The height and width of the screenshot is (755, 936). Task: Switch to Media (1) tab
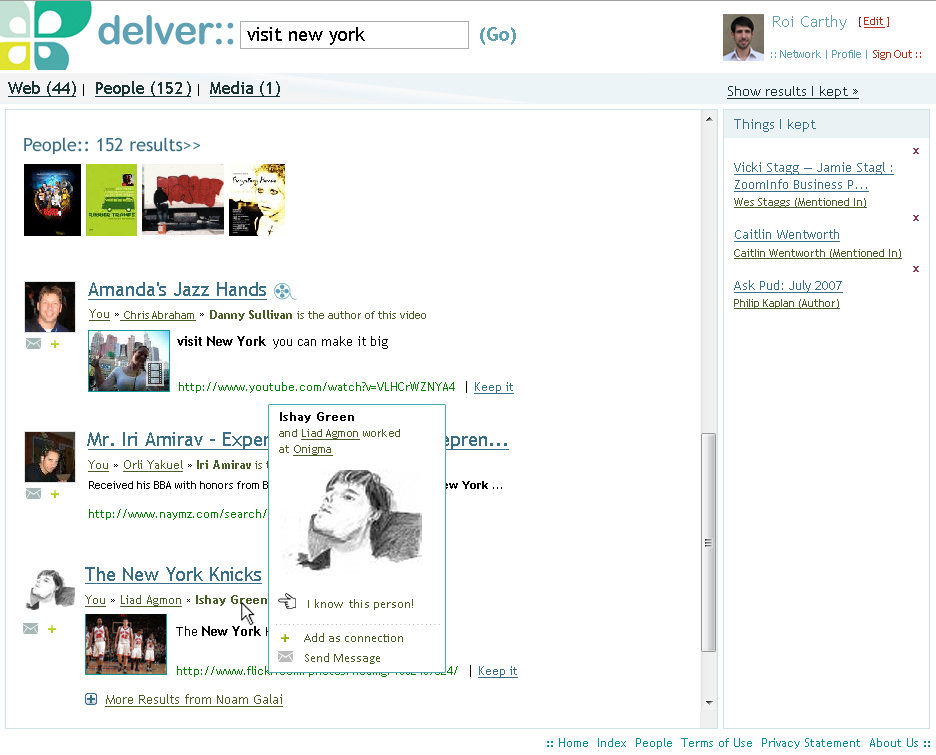(x=245, y=88)
